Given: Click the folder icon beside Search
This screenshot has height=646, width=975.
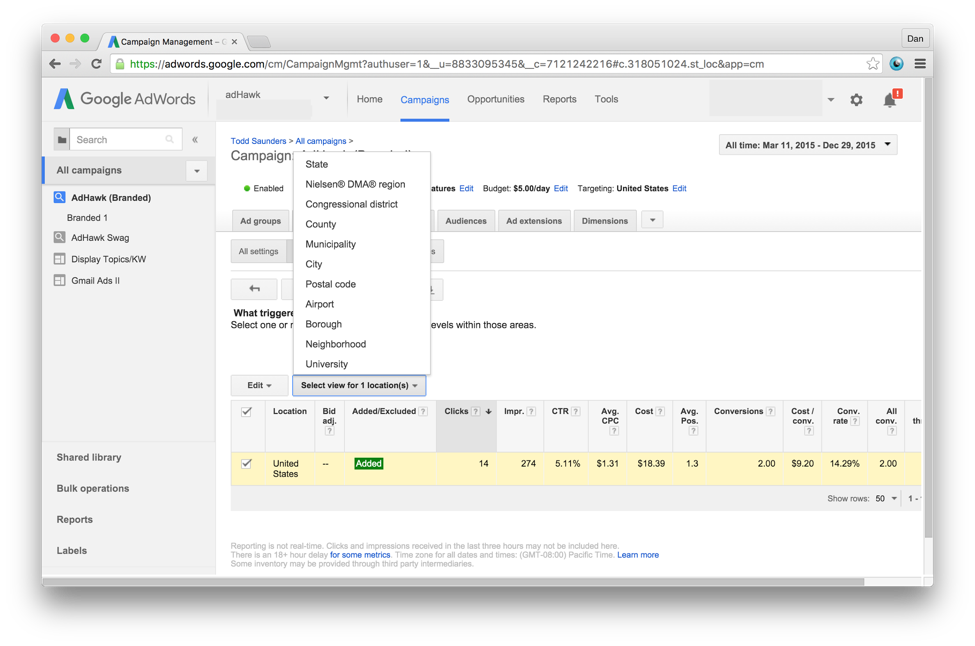Looking at the screenshot, I should pos(62,140).
